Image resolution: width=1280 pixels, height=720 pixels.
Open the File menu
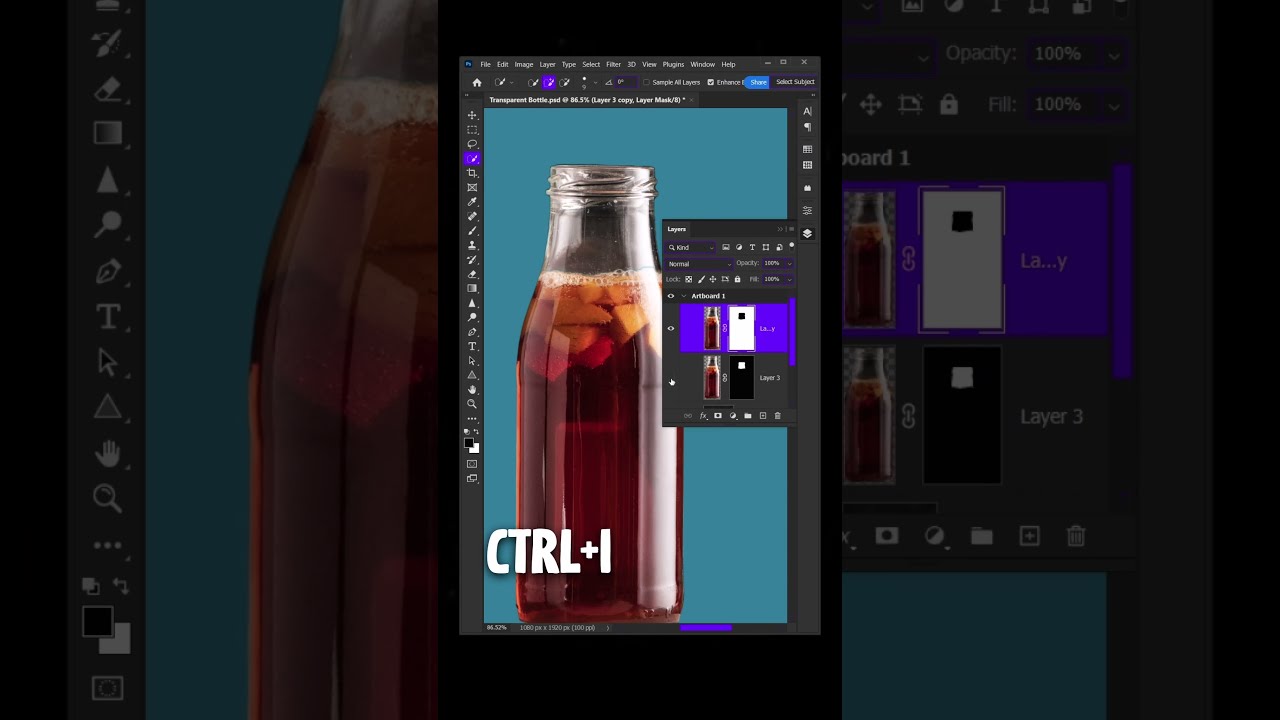[485, 64]
